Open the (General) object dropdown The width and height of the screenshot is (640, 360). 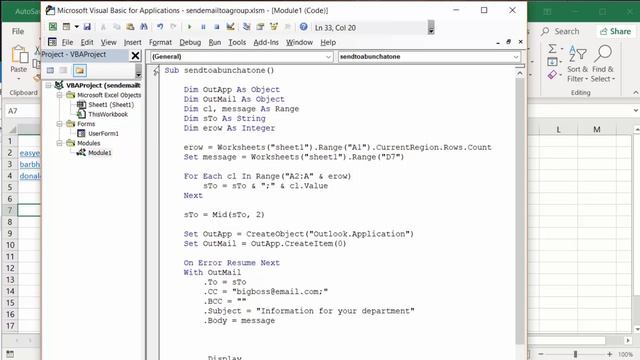coord(241,57)
